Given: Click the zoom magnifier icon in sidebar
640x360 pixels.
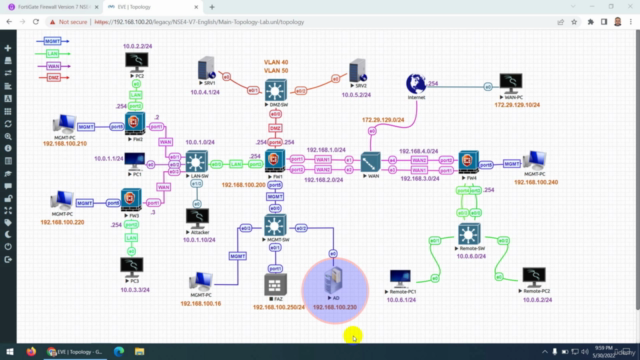Looking at the screenshot, I should 8,136.
